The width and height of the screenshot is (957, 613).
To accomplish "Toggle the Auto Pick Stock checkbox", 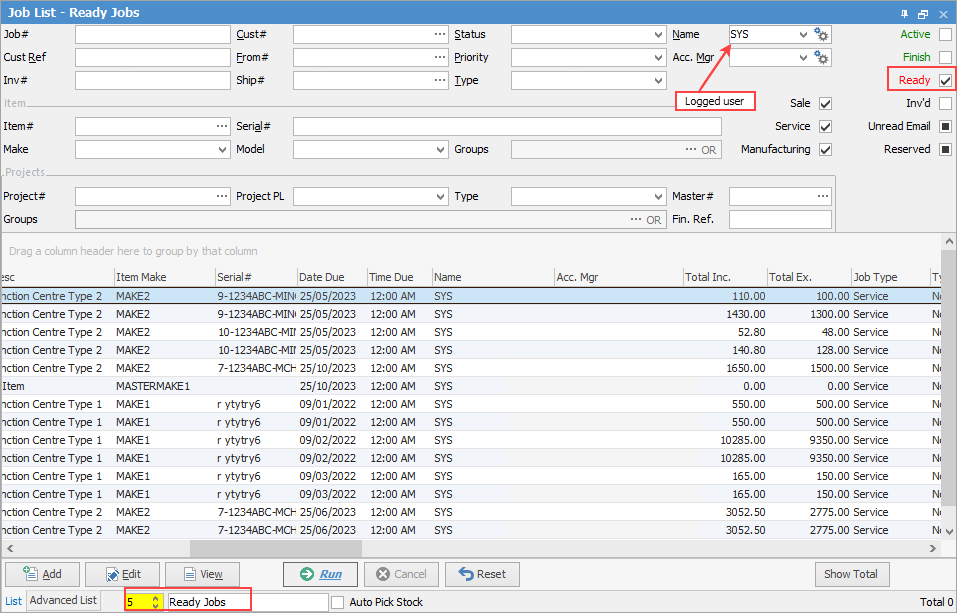I will (338, 602).
